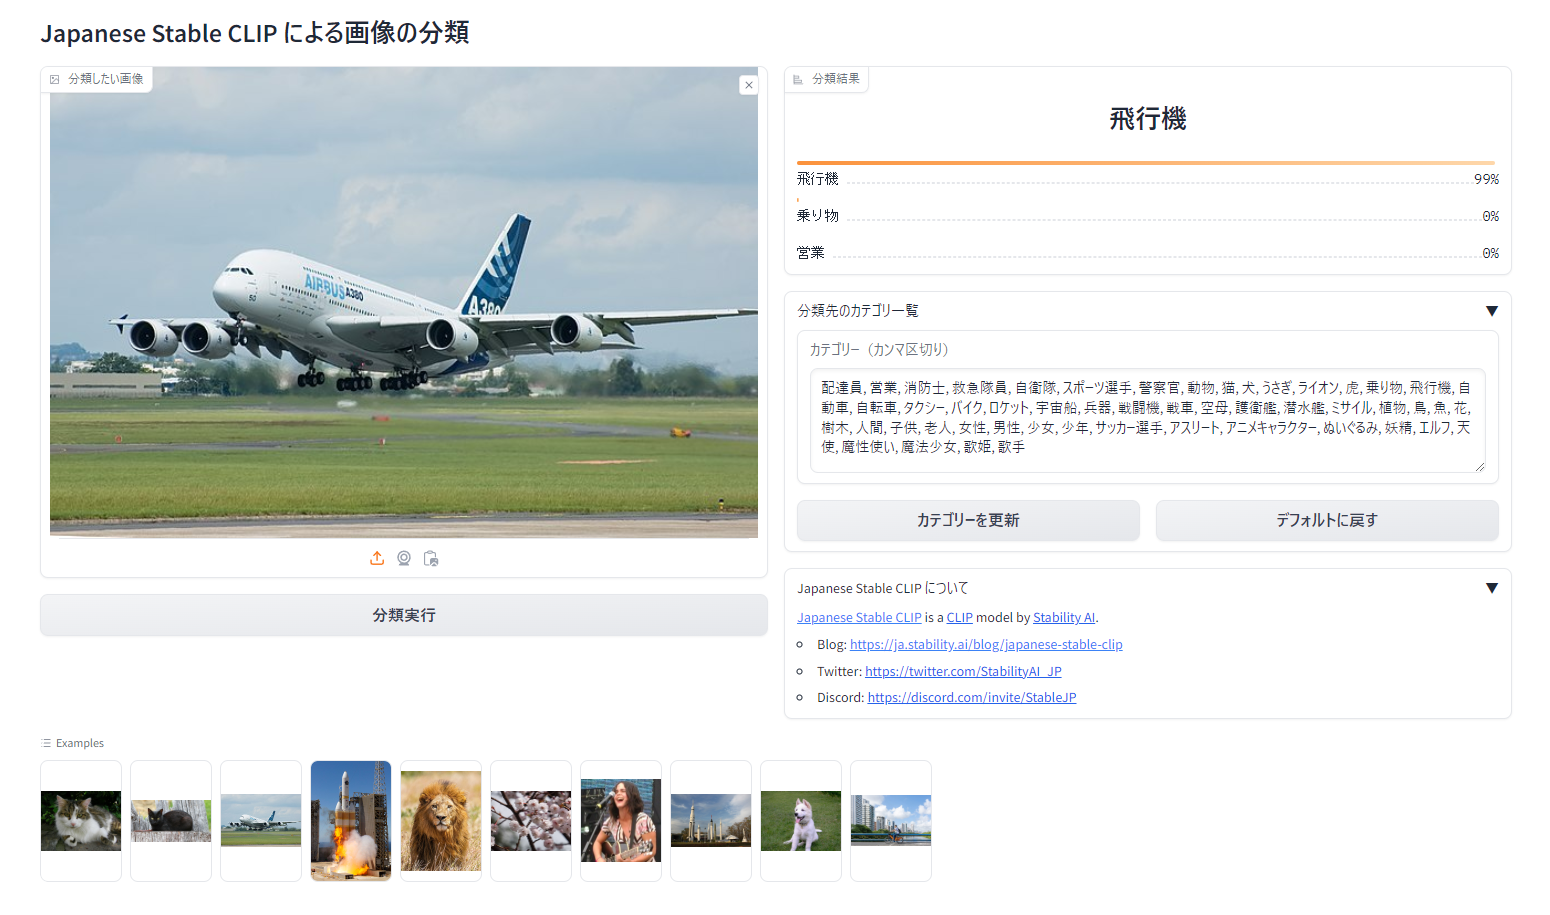The image size is (1550, 915).
Task: Select the black cat example thumbnail
Action: click(x=171, y=821)
